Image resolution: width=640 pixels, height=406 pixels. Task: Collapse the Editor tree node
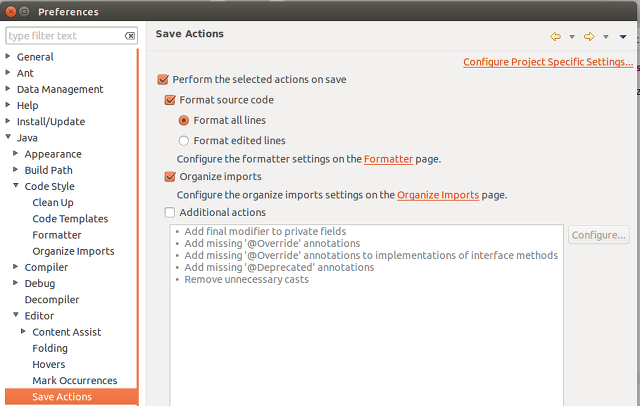click(x=16, y=315)
